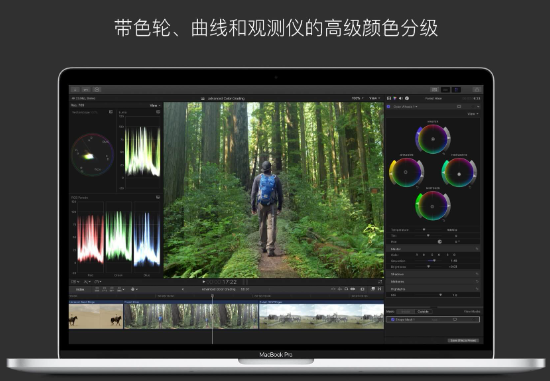Click the Master color wheel center puck
This screenshot has width=550, height=381.
[433, 139]
